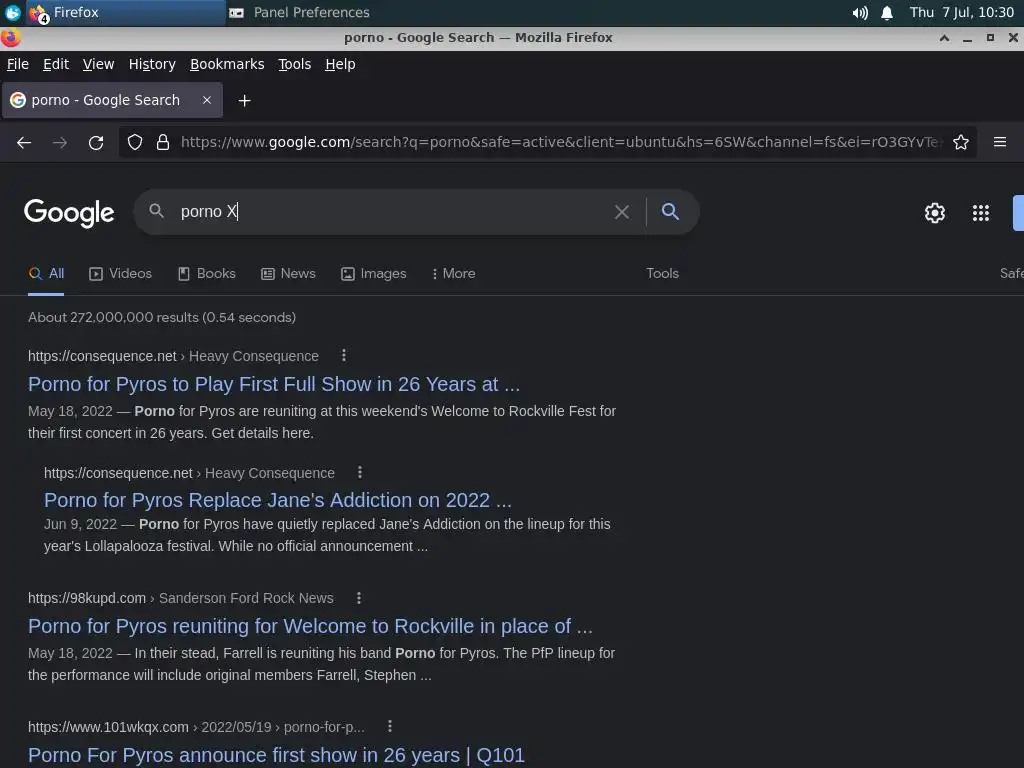Screen dimensions: 1024x768
Task: Close the Google Search tab
Action: pos(206,100)
